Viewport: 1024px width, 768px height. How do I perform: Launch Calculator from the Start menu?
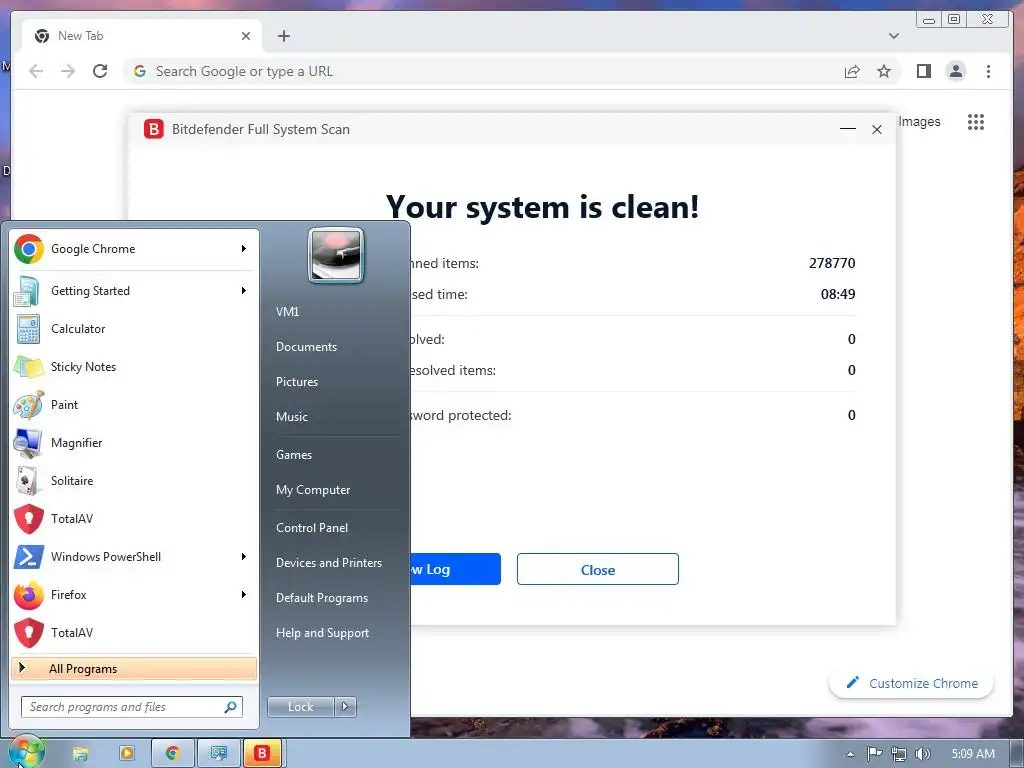click(134, 329)
